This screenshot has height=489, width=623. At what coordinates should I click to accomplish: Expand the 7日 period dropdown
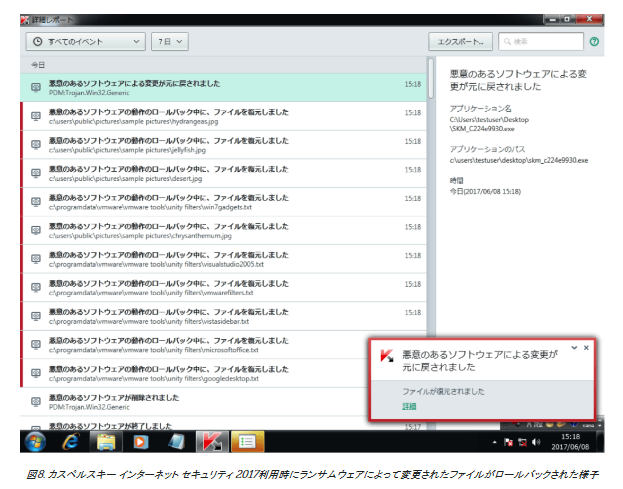pos(170,42)
